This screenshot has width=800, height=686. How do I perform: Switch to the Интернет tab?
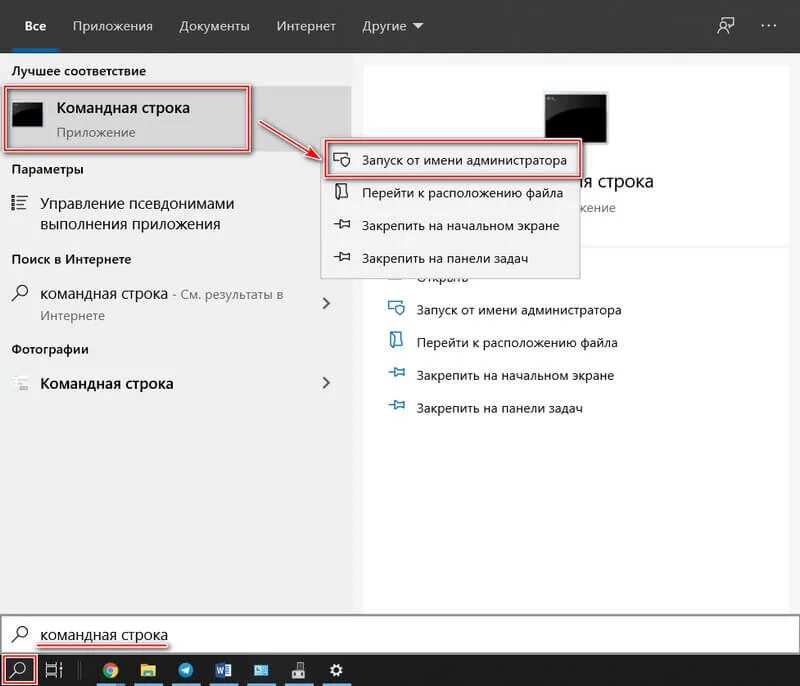tap(306, 26)
